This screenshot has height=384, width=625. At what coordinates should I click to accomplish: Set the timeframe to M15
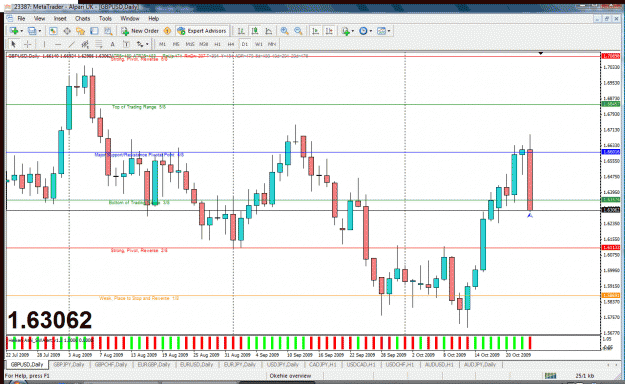[x=190, y=44]
